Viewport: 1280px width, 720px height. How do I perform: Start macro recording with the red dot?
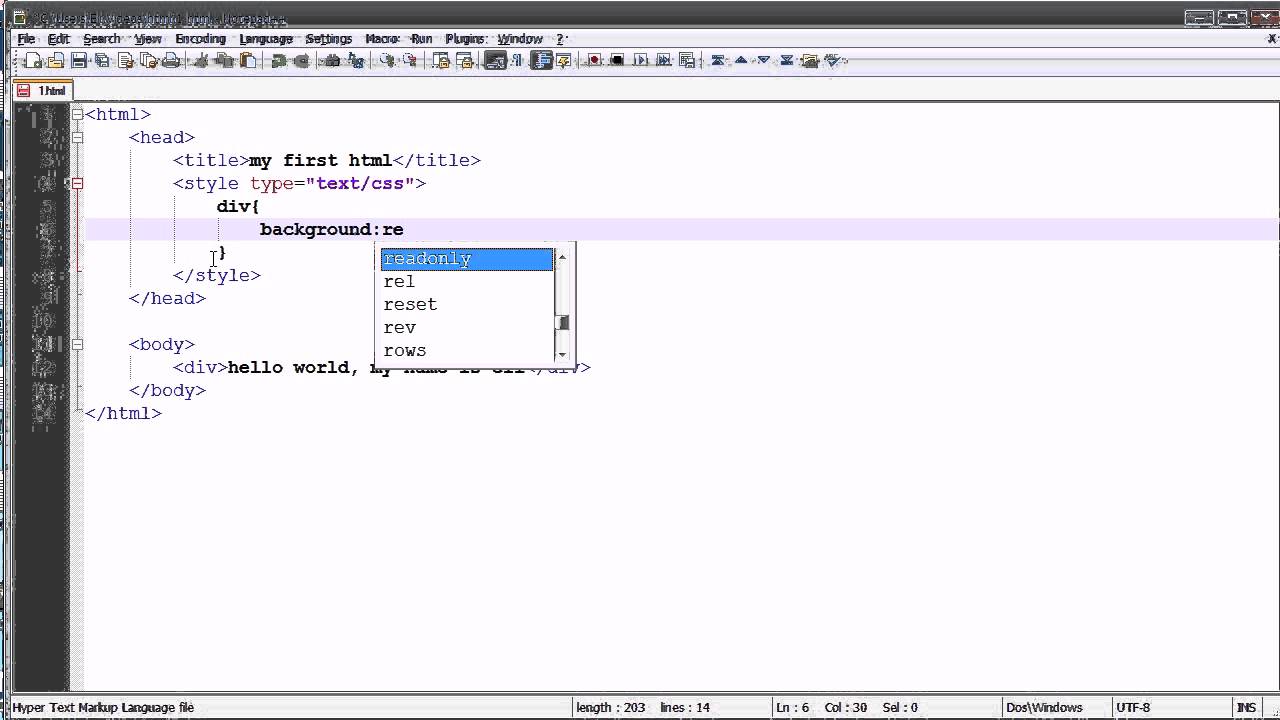coord(593,61)
